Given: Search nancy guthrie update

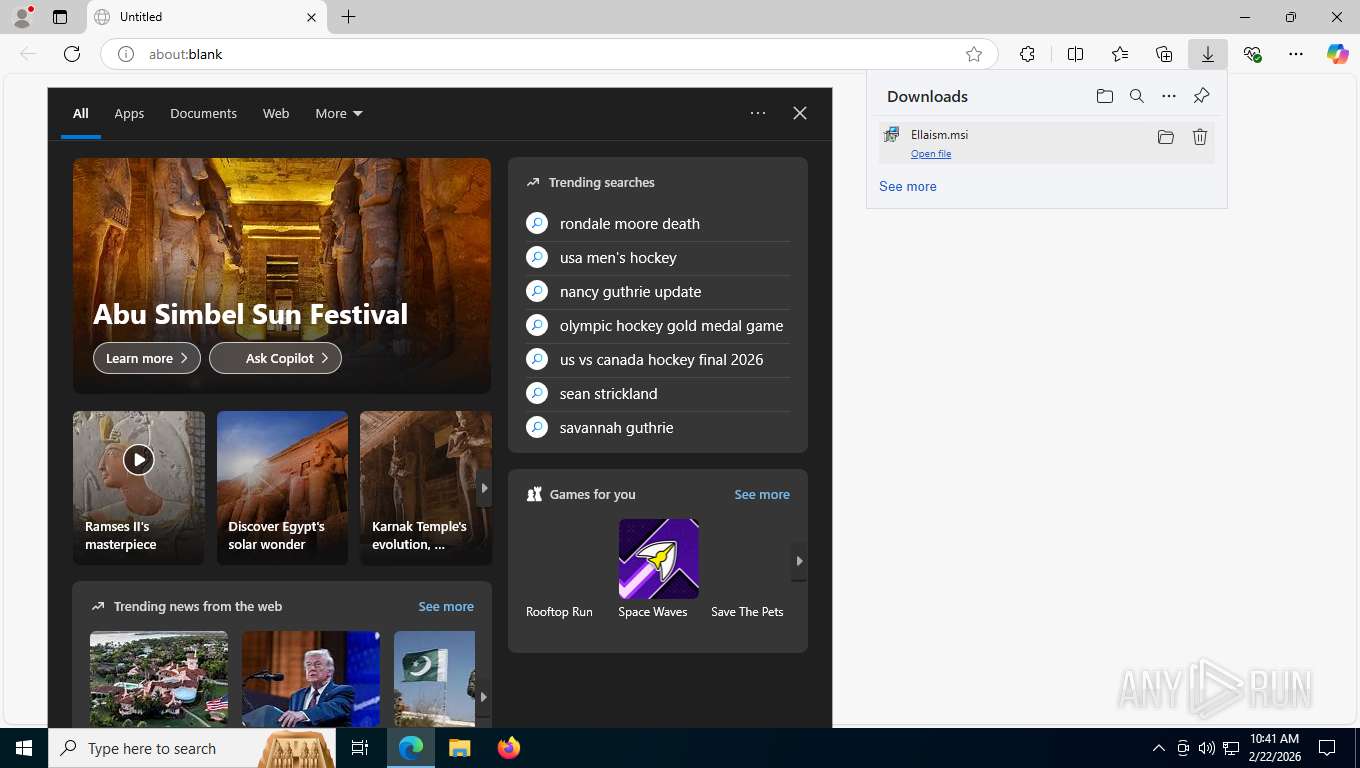Looking at the screenshot, I should [x=658, y=292].
